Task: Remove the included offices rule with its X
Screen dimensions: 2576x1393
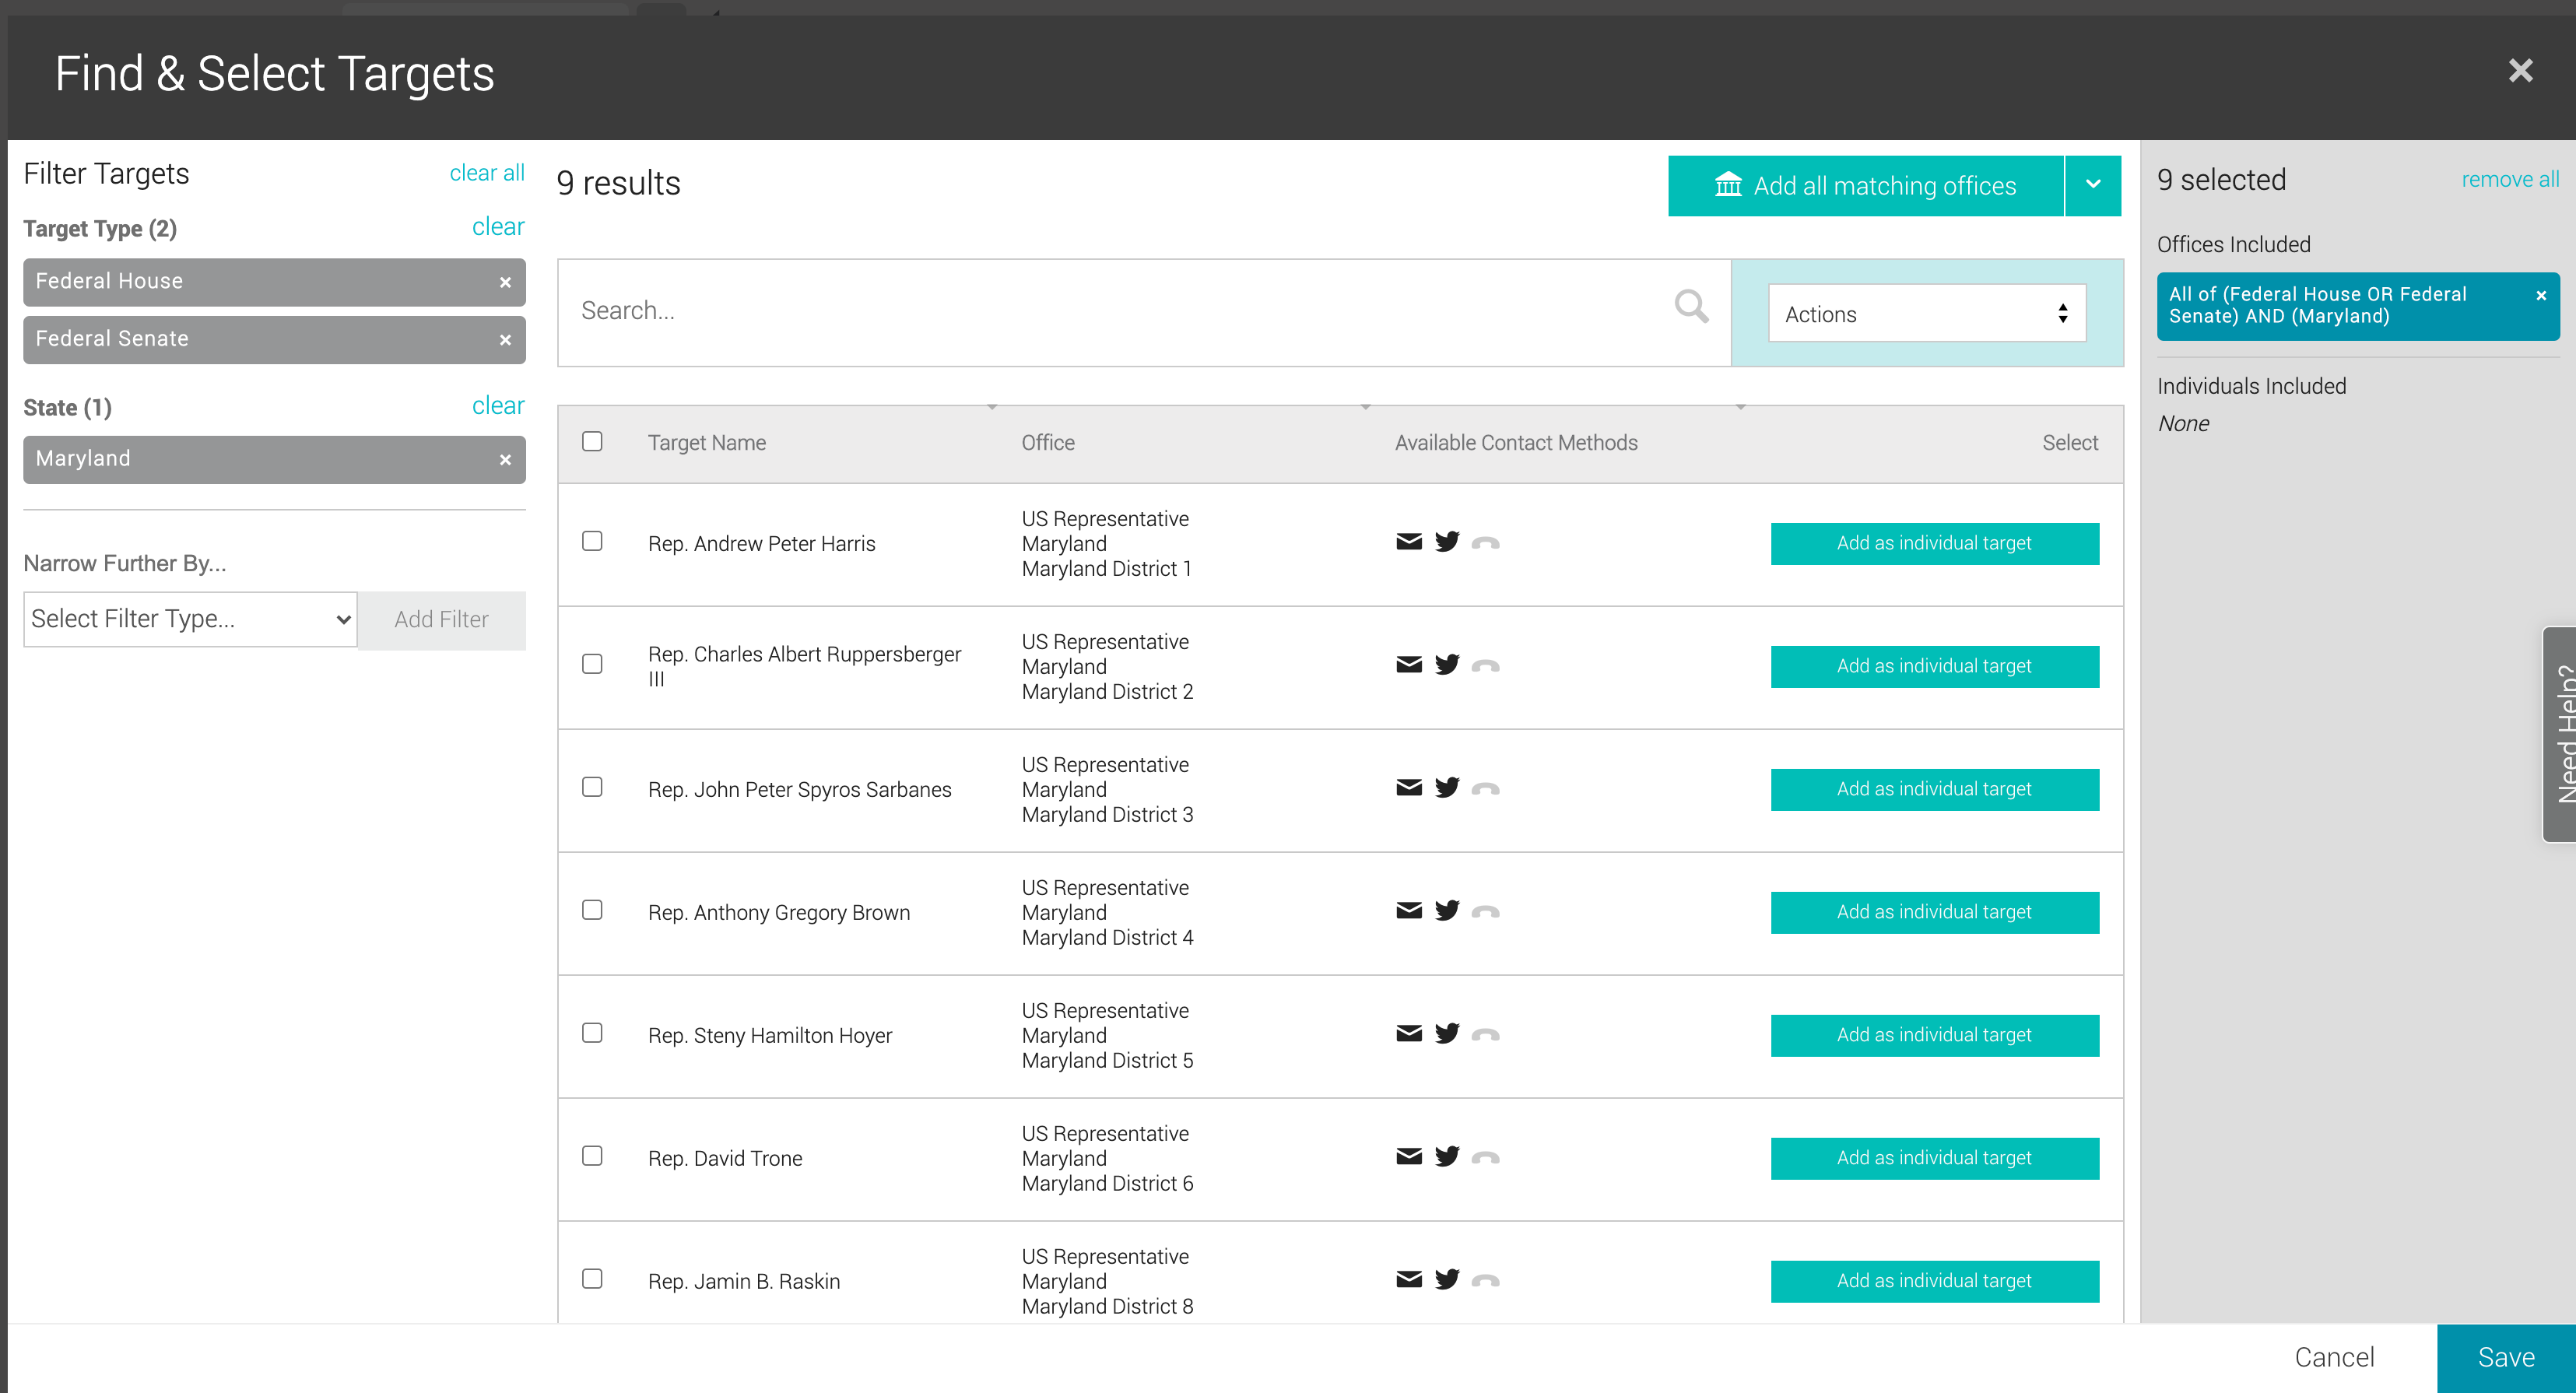Action: [x=2541, y=296]
